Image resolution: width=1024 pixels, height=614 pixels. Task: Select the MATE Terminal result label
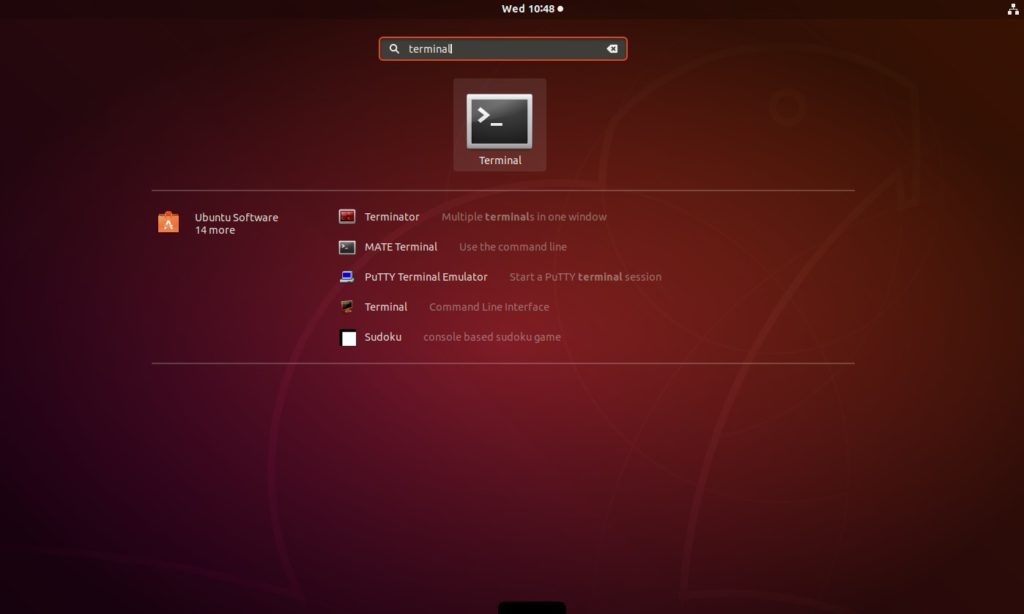(x=400, y=246)
